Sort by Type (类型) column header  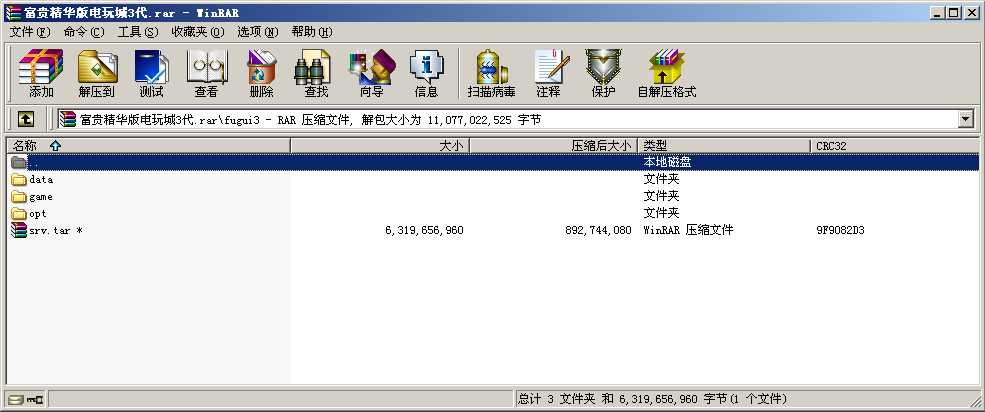[x=724, y=146]
